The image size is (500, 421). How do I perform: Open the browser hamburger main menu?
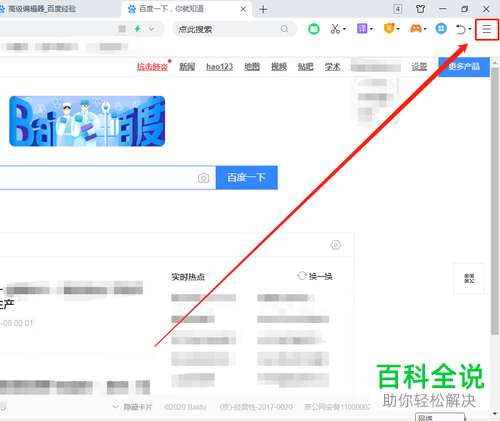[487, 29]
